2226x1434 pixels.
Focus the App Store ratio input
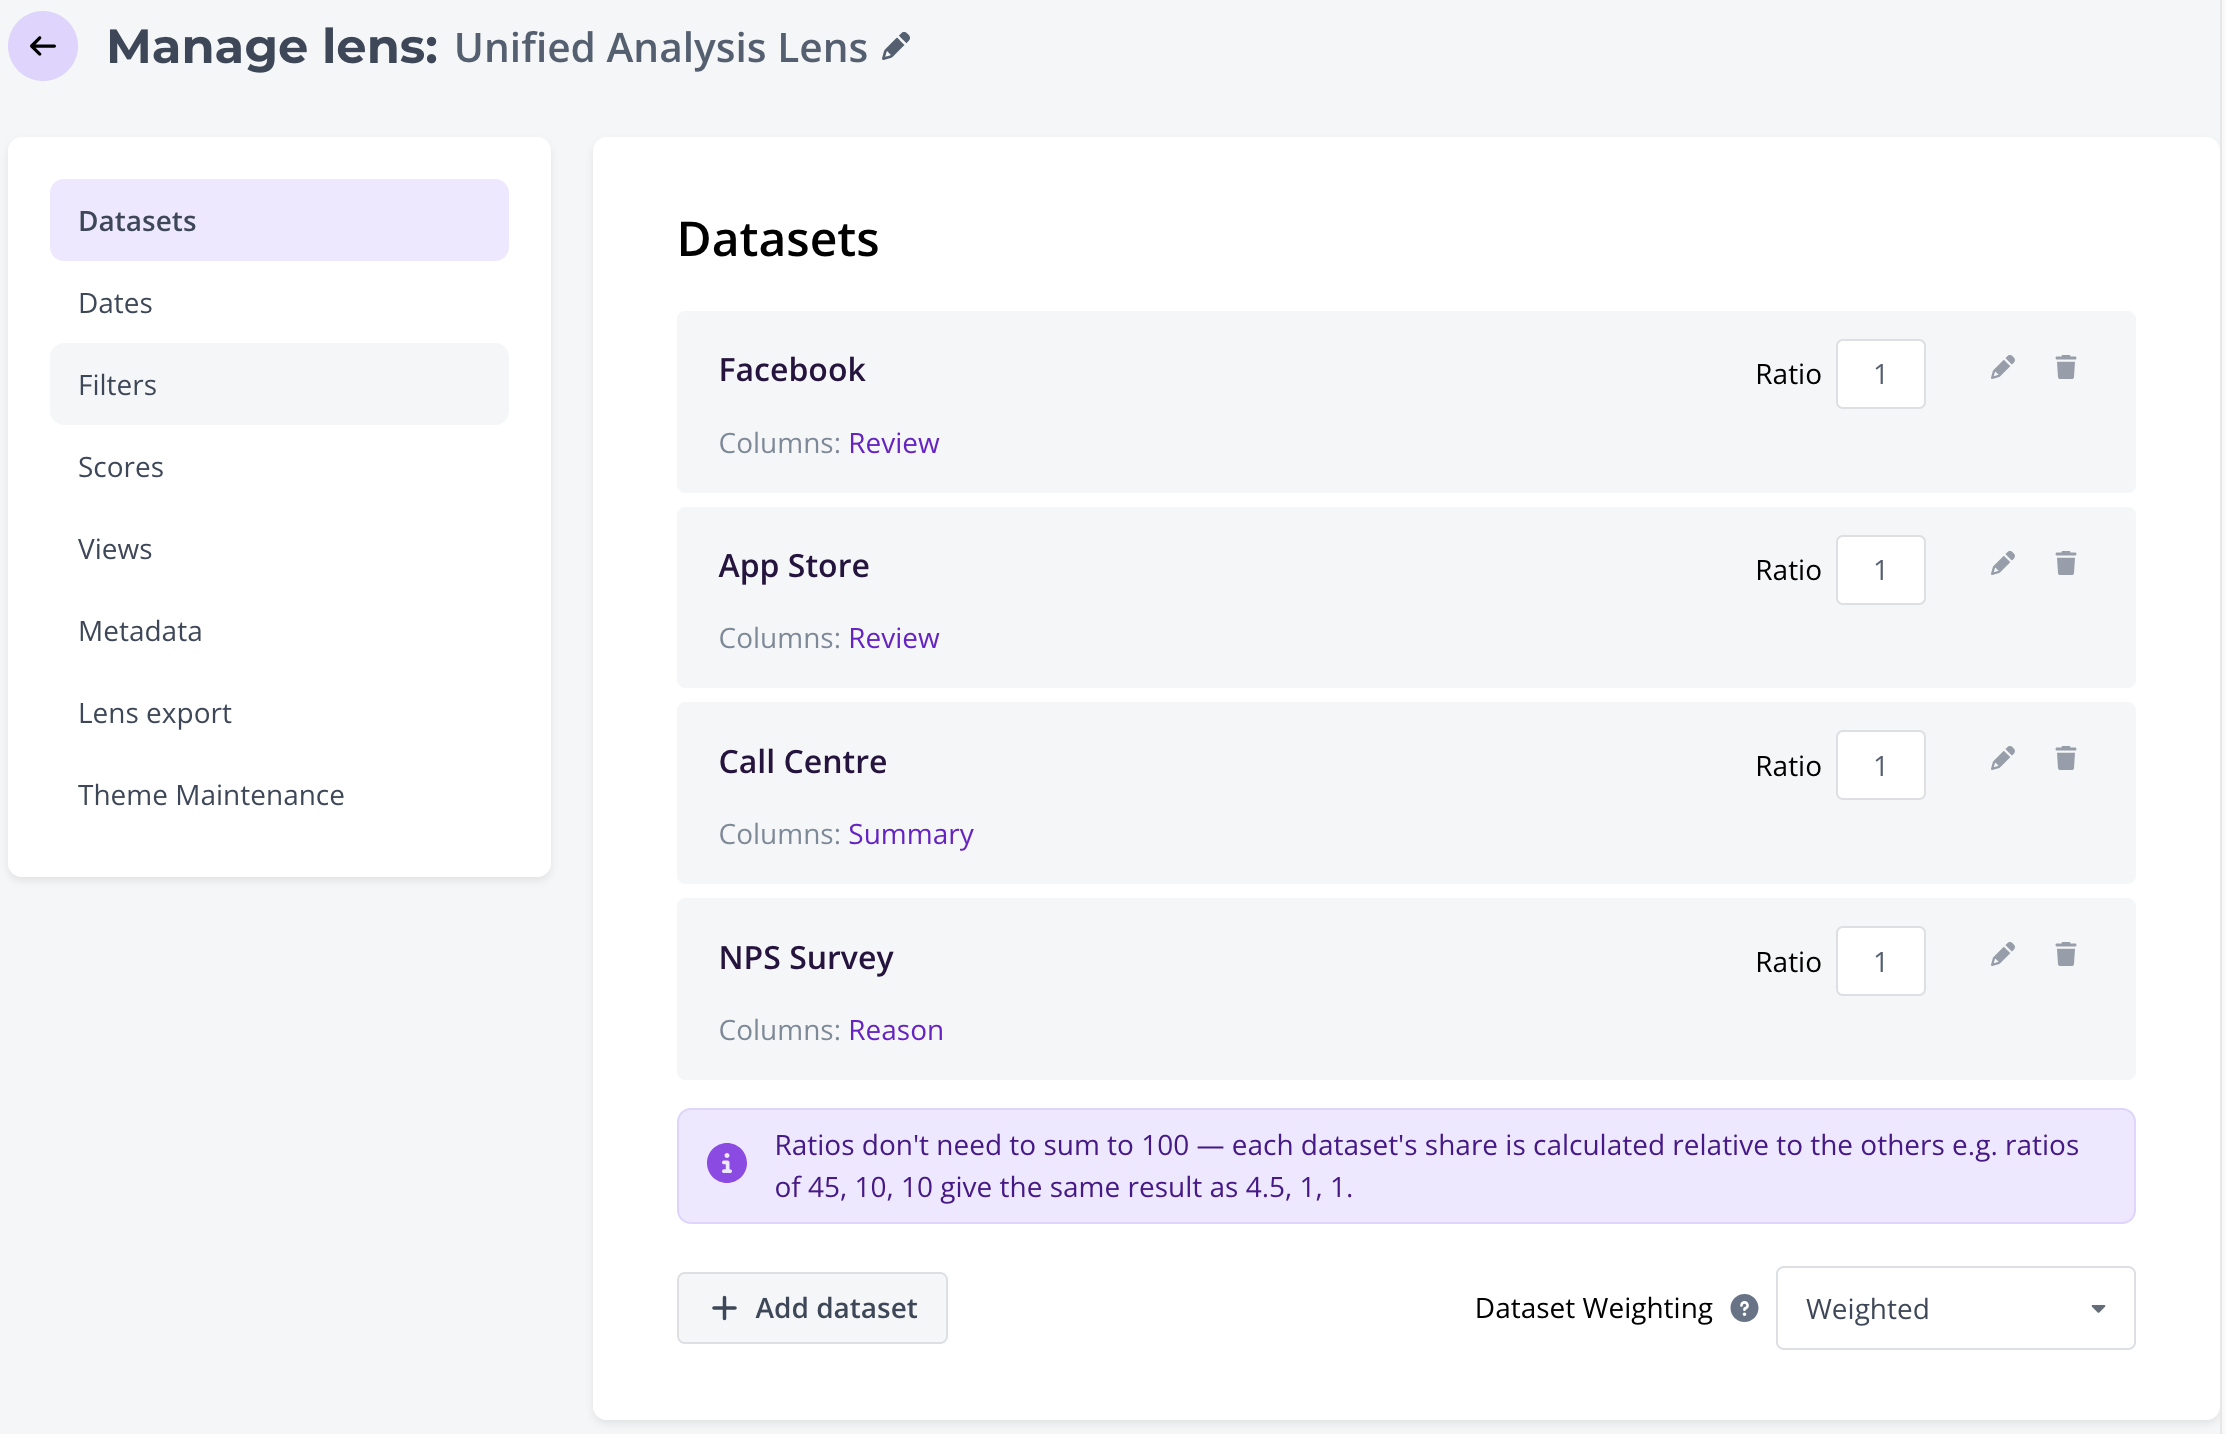pyautogui.click(x=1880, y=570)
